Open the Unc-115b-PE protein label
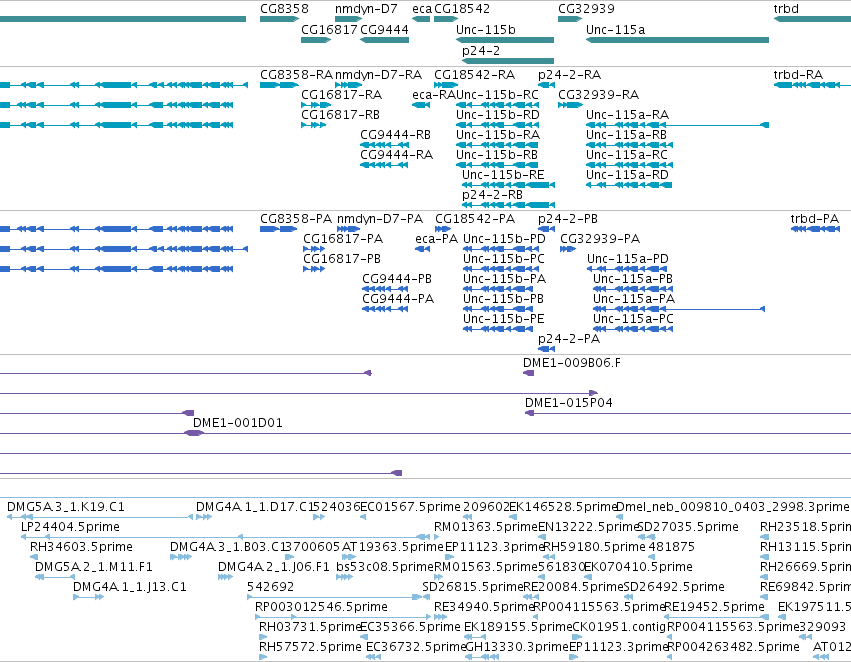 pos(503,319)
